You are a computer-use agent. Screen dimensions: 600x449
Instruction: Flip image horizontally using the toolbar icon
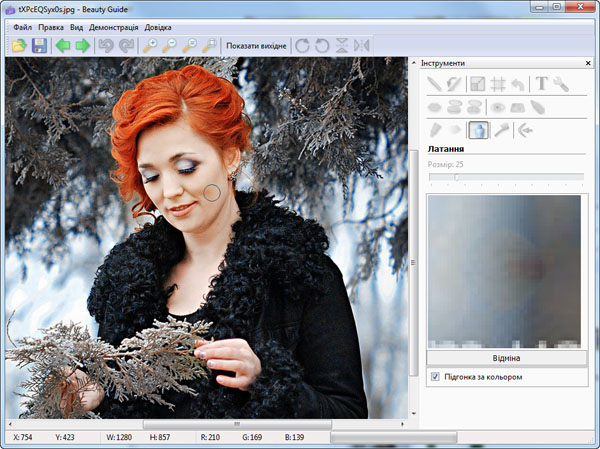coord(361,46)
